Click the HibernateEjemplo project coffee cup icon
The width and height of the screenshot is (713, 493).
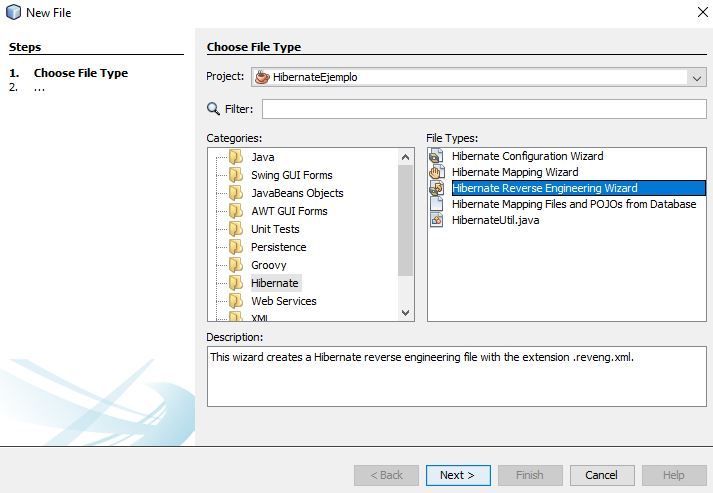click(262, 77)
